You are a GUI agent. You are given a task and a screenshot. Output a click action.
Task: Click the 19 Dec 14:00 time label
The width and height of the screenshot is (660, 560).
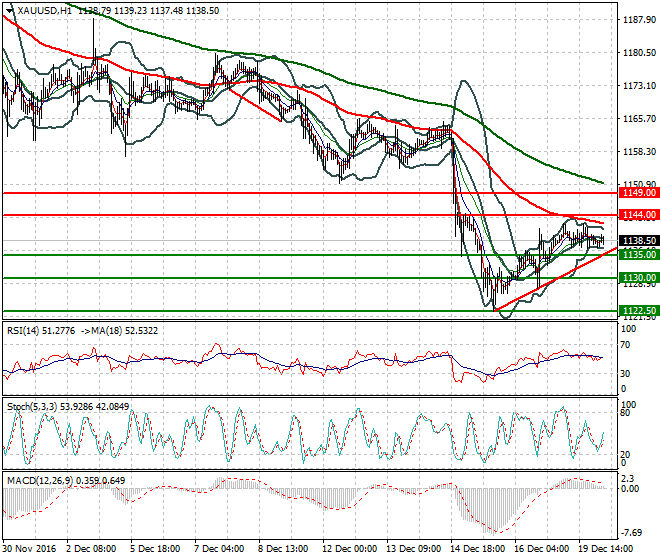point(605,549)
